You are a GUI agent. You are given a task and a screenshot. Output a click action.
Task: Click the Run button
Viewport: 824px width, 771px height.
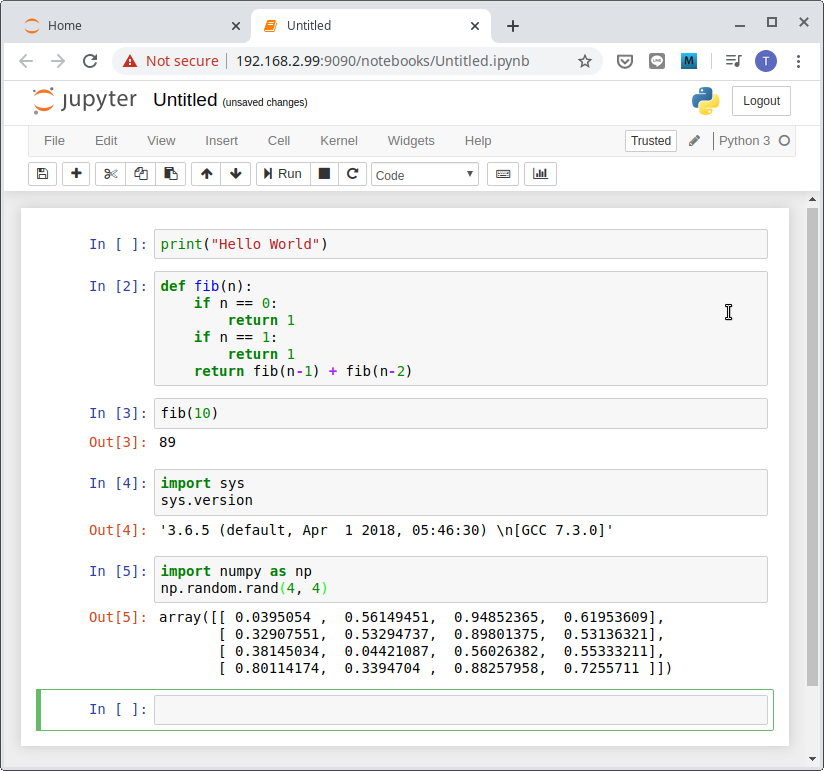(x=283, y=174)
